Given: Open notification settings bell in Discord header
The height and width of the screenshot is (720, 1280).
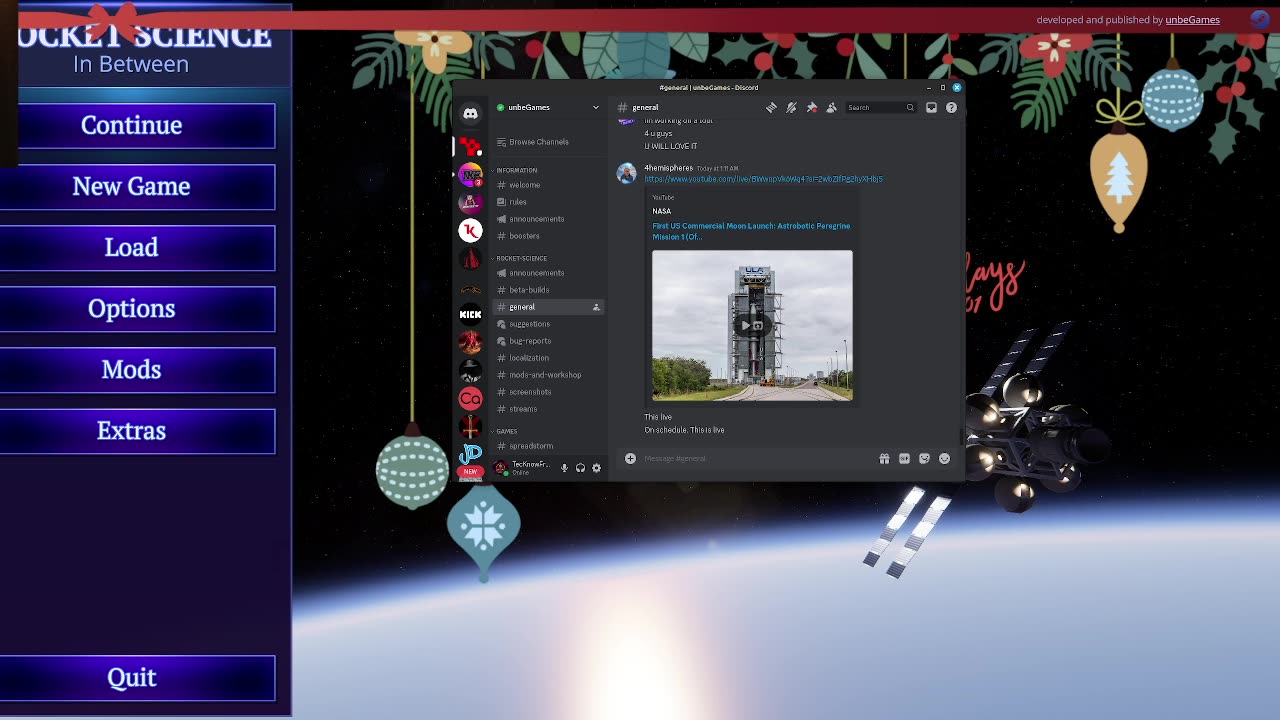Looking at the screenshot, I should pyautogui.click(x=791, y=107).
